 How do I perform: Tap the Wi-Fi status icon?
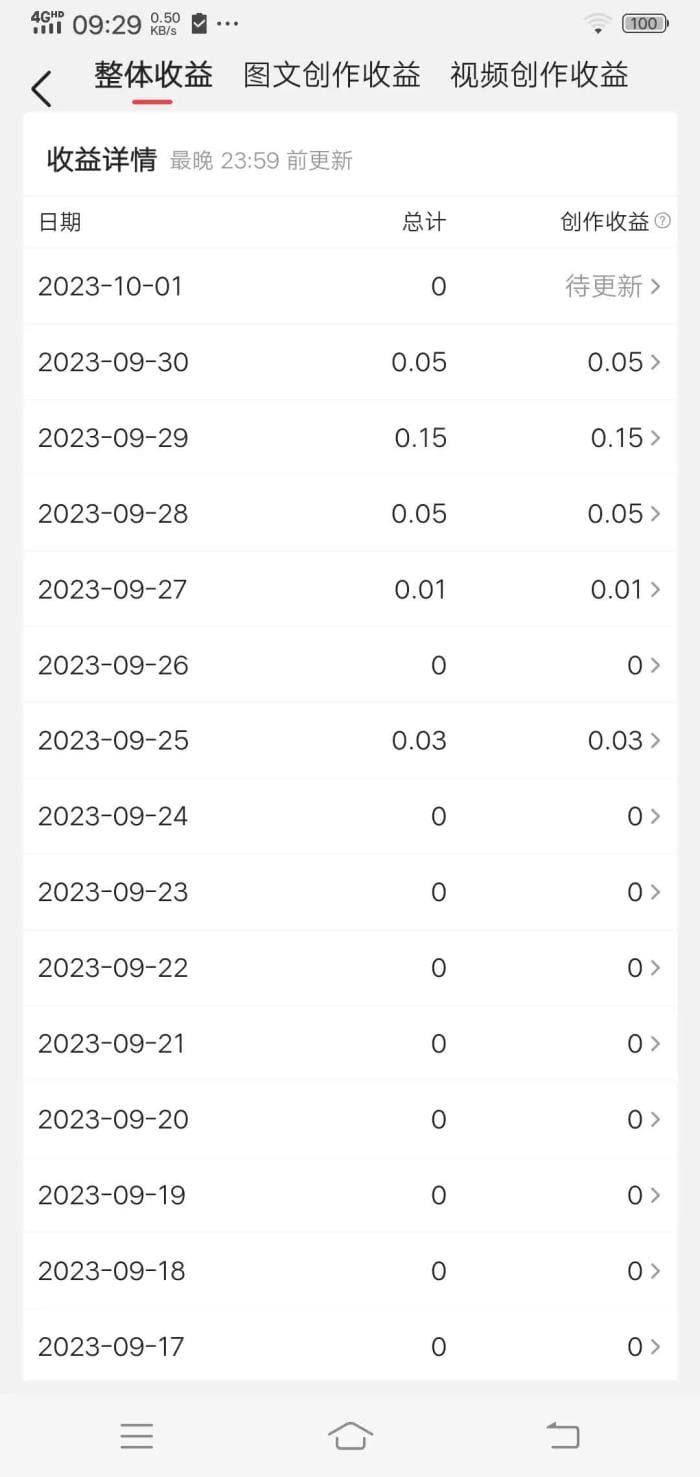(x=598, y=23)
